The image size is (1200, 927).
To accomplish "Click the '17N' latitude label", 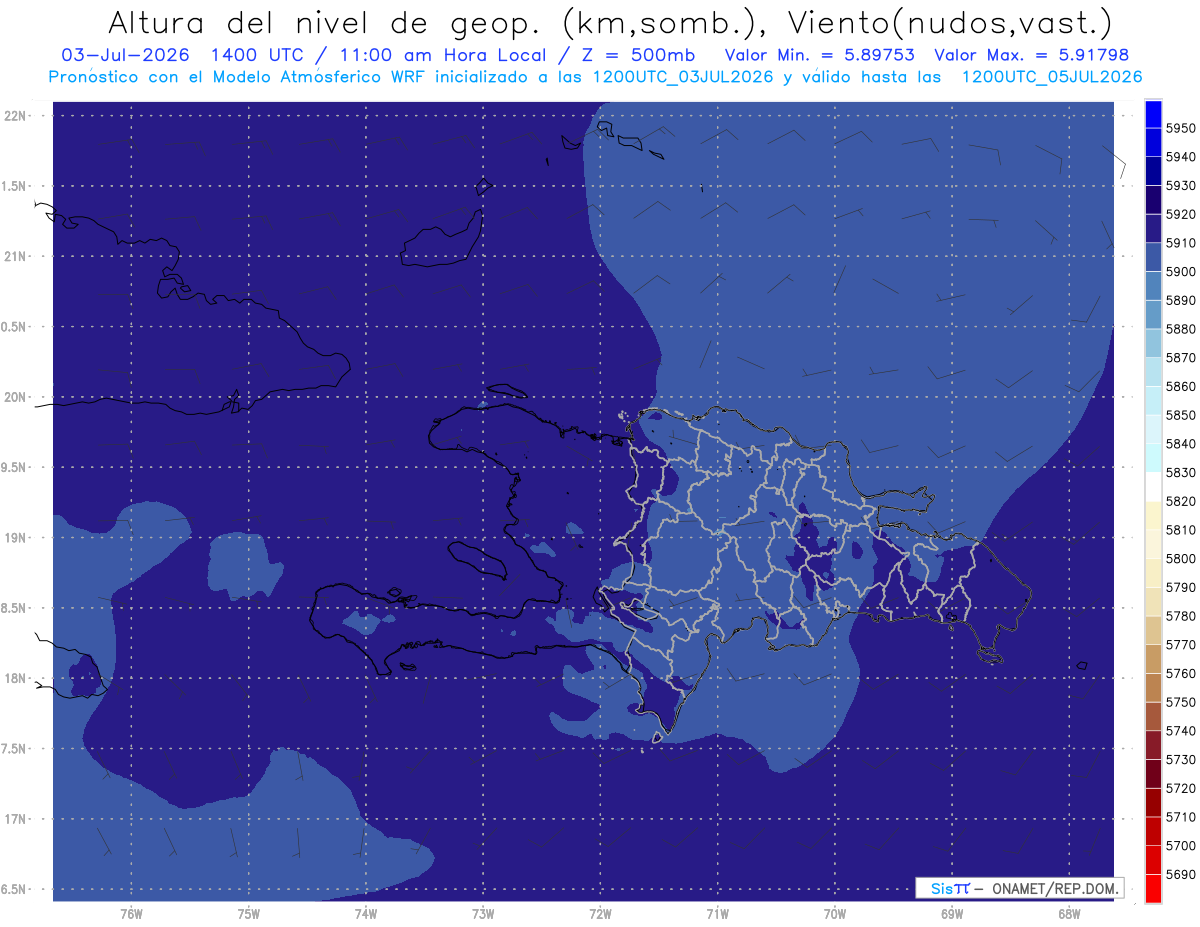I will (15, 819).
